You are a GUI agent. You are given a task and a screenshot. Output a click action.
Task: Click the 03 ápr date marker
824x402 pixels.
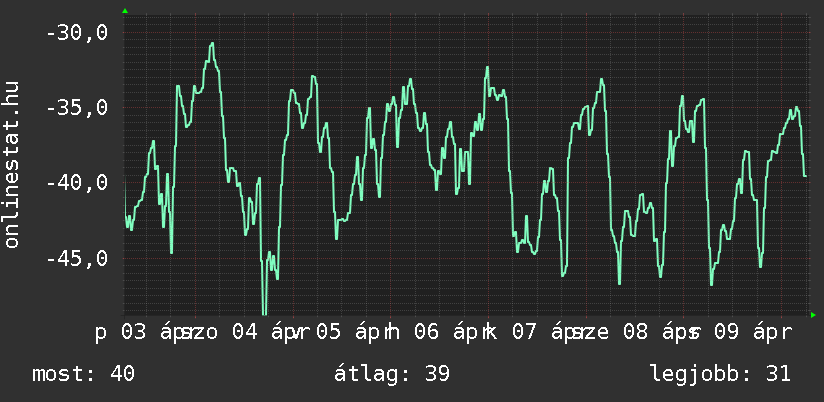pos(152,332)
